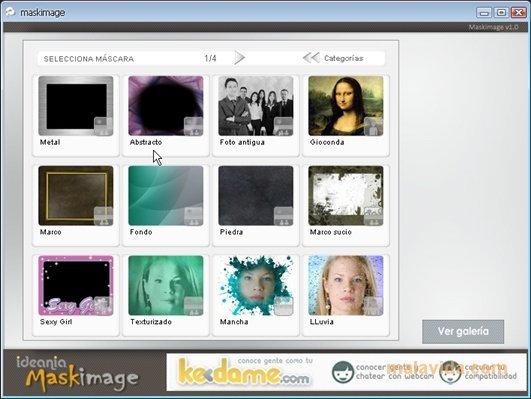The image size is (531, 399).
Task: Click the people icon on Mancha mask
Action: 283,306
